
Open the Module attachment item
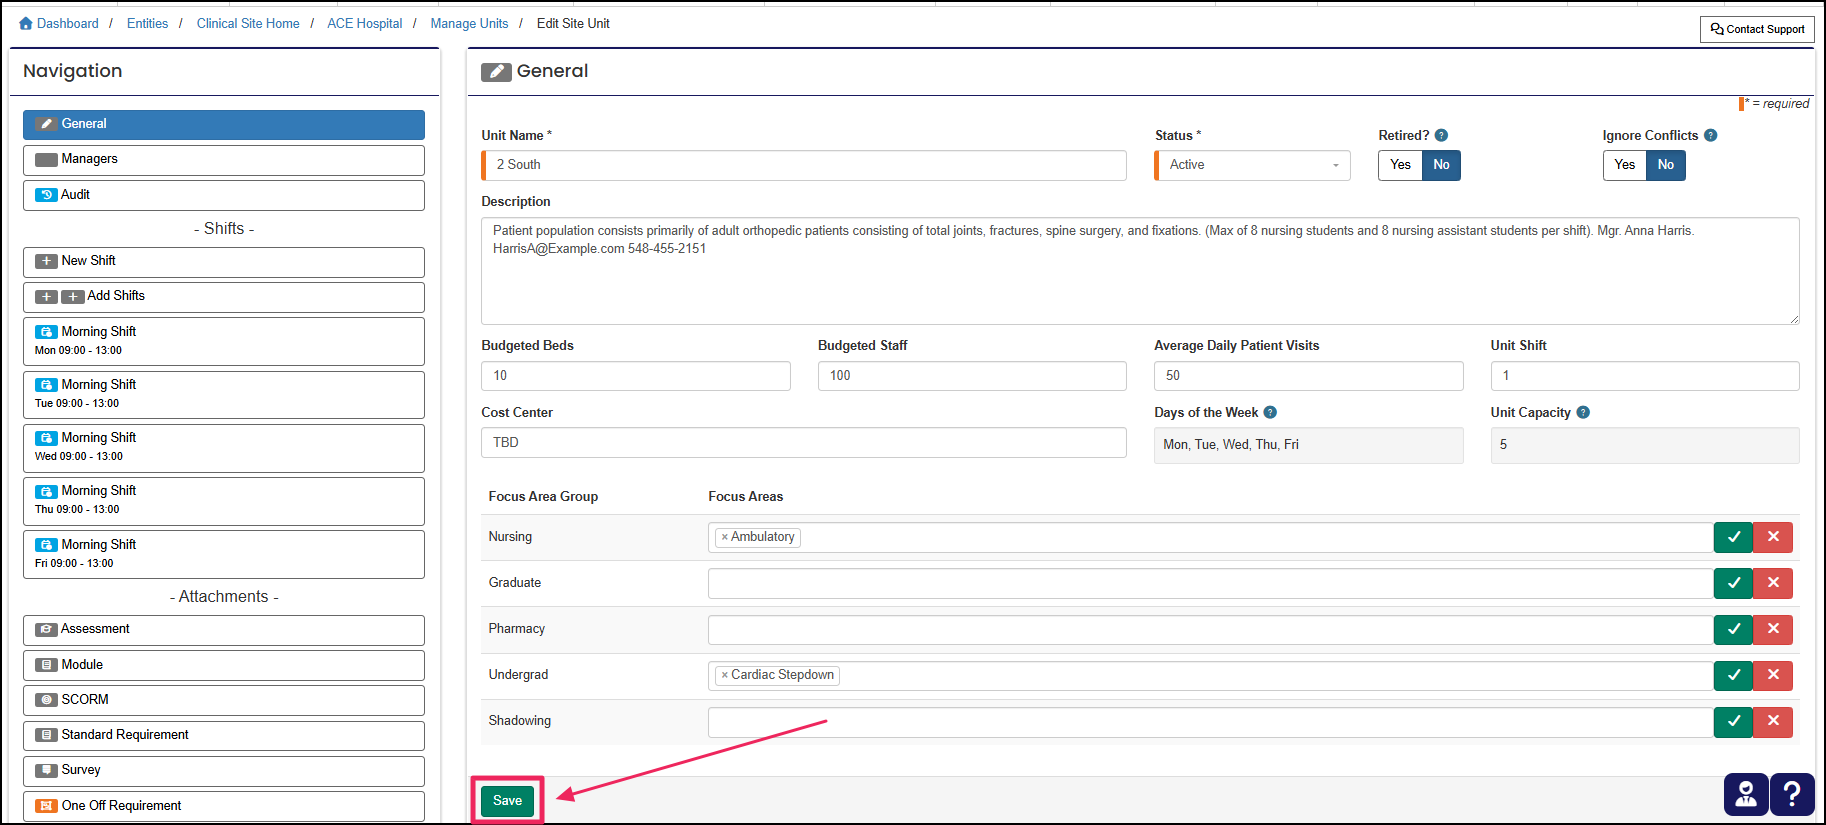(224, 665)
